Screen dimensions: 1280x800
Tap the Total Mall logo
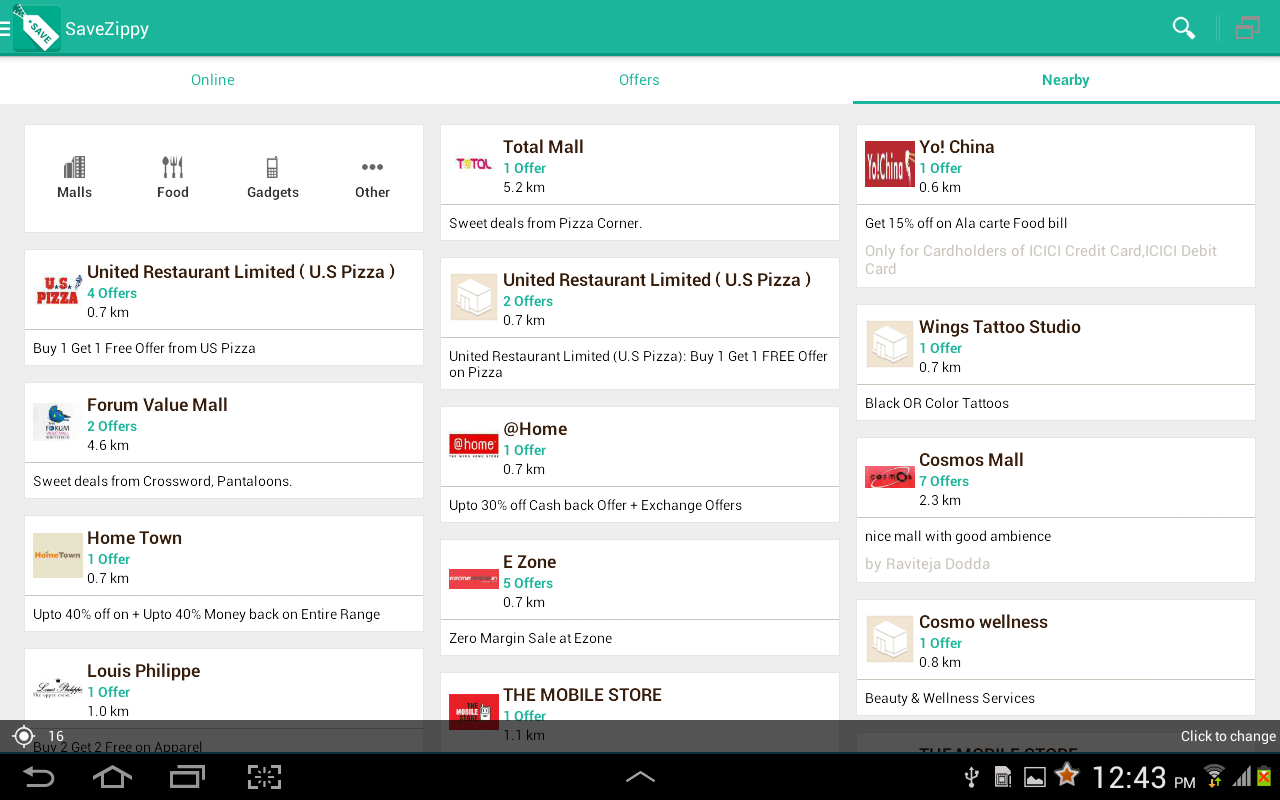[x=474, y=164]
